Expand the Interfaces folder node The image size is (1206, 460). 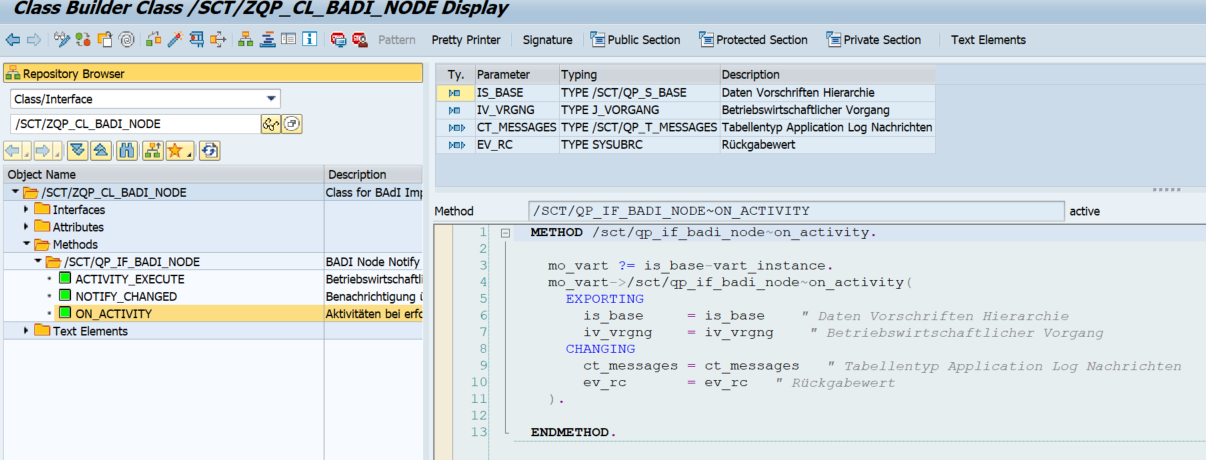point(27,210)
